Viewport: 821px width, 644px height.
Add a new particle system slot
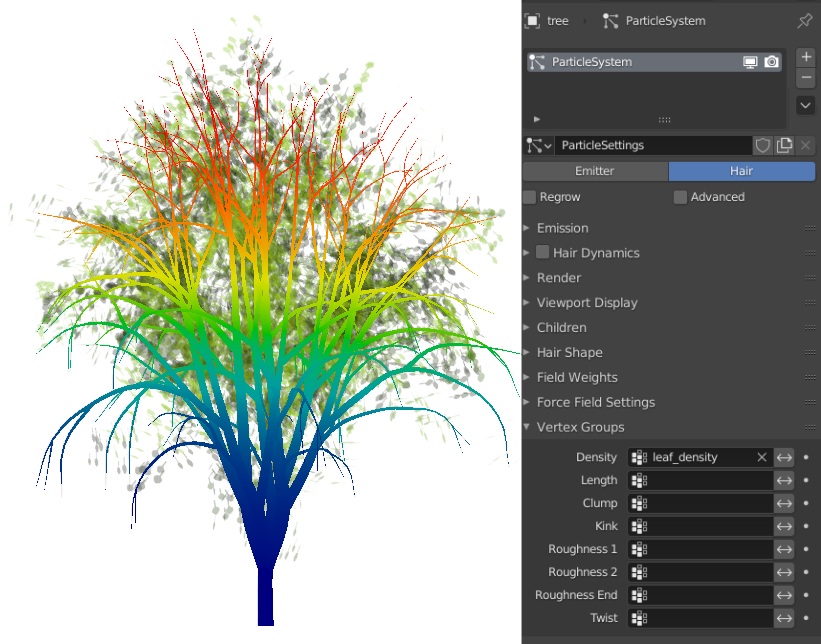pyautogui.click(x=806, y=57)
